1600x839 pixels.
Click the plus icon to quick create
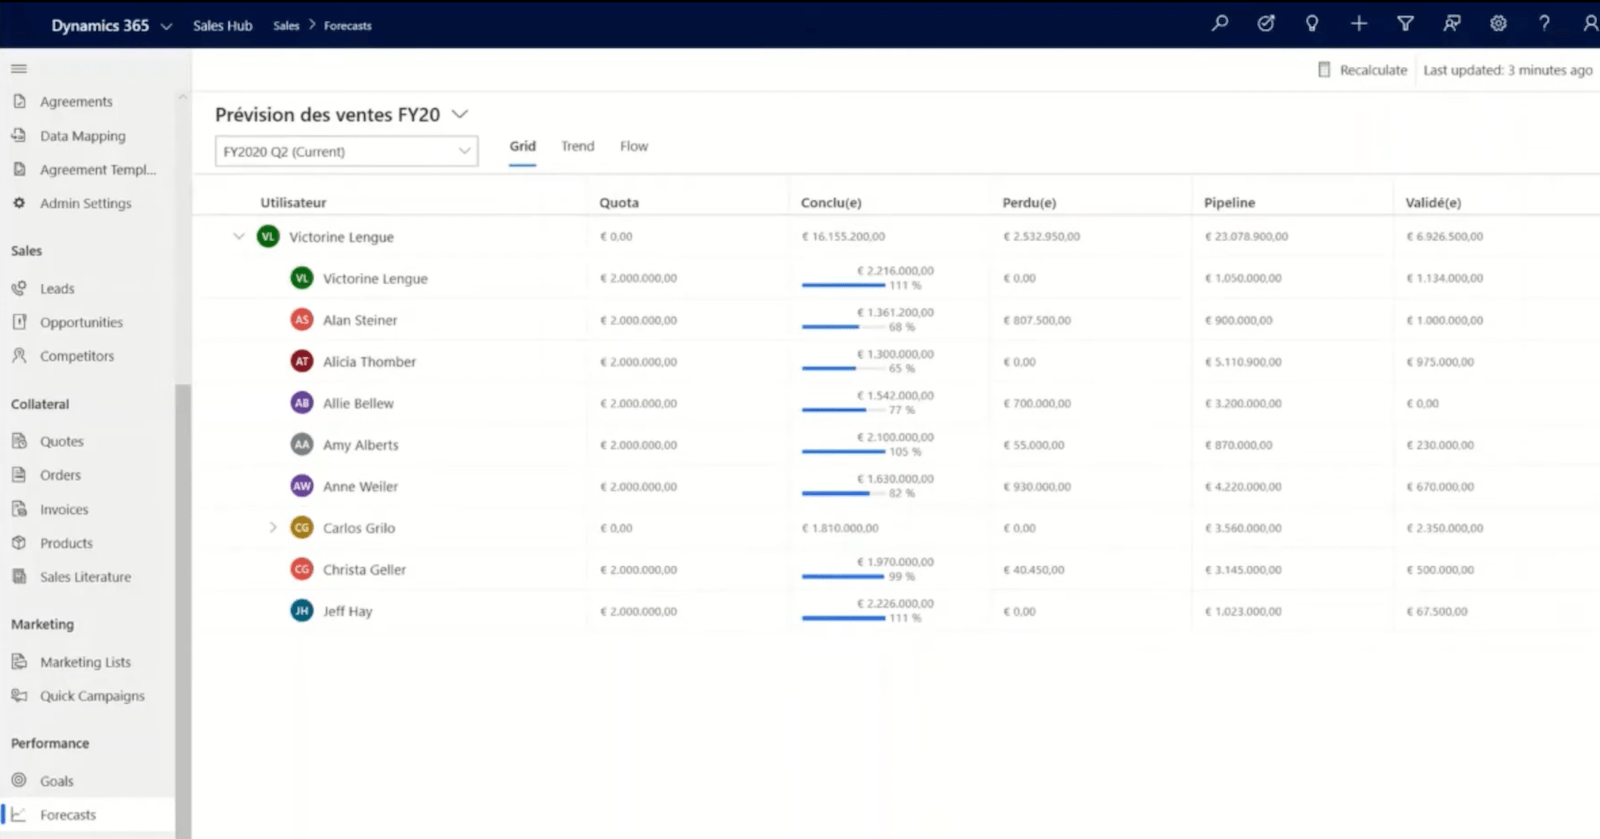[x=1358, y=23]
